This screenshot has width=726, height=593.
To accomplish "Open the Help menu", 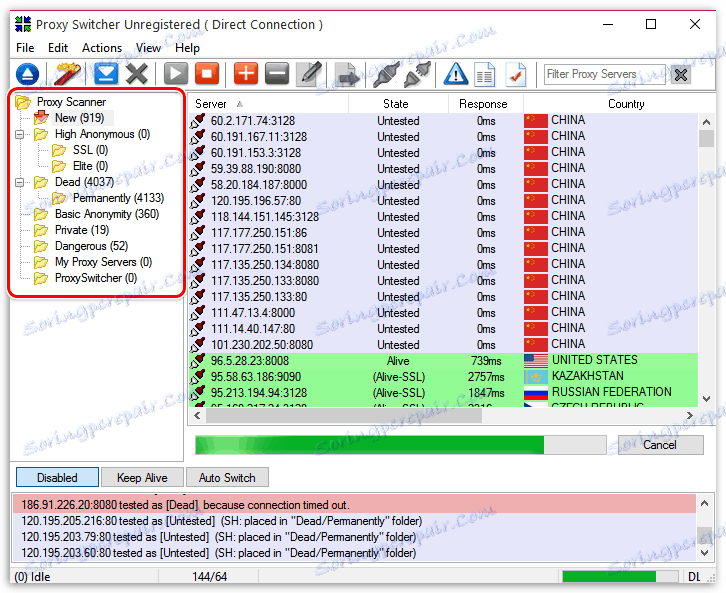I will pos(187,48).
